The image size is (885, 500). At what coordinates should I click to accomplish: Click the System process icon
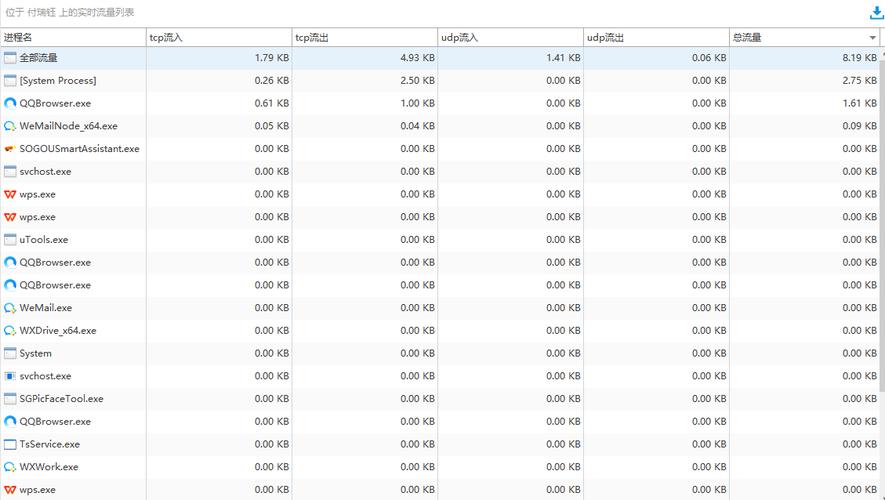pyautogui.click(x=10, y=353)
